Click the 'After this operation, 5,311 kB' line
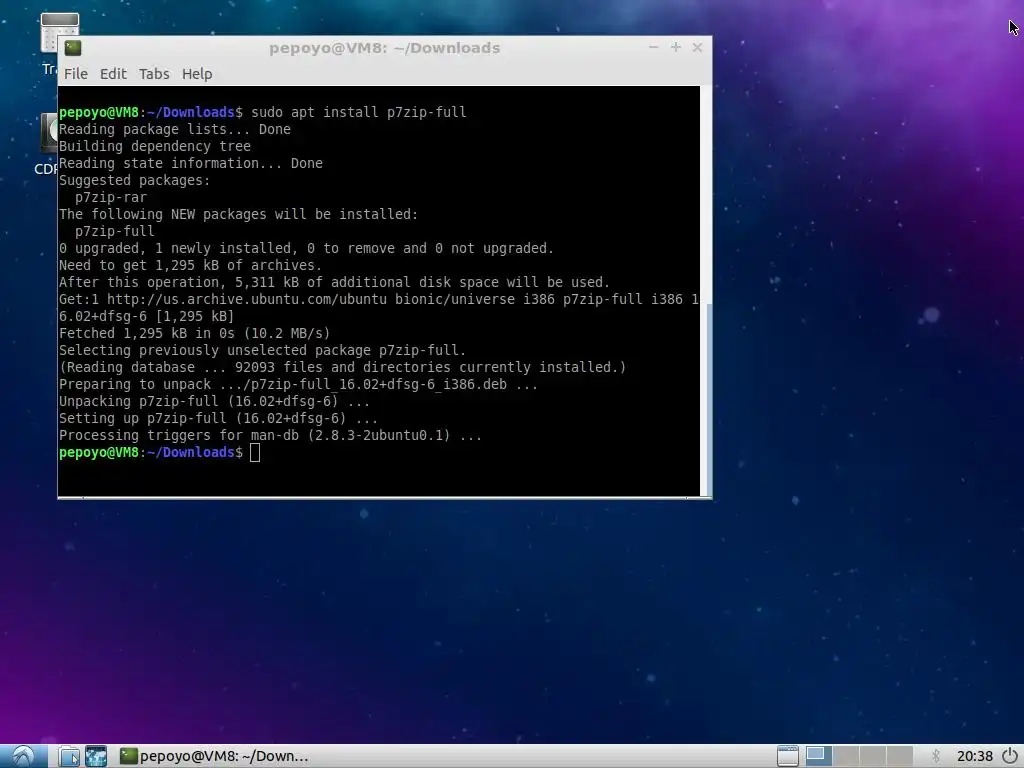Viewport: 1024px width, 768px height. [334, 282]
